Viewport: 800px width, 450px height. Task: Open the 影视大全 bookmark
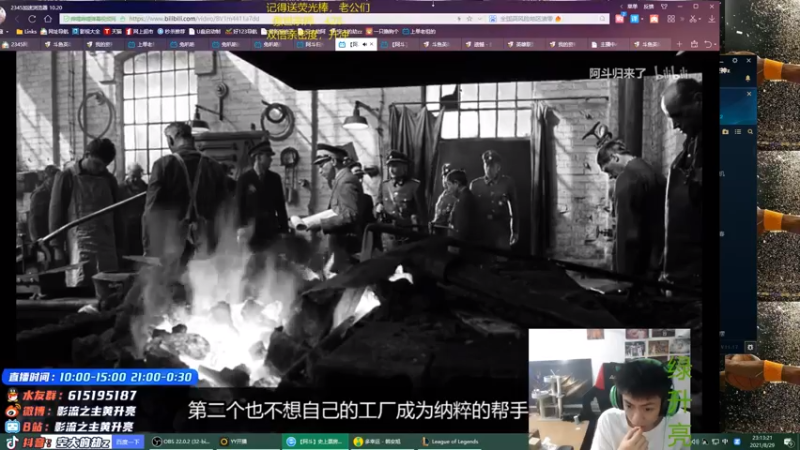pos(86,32)
